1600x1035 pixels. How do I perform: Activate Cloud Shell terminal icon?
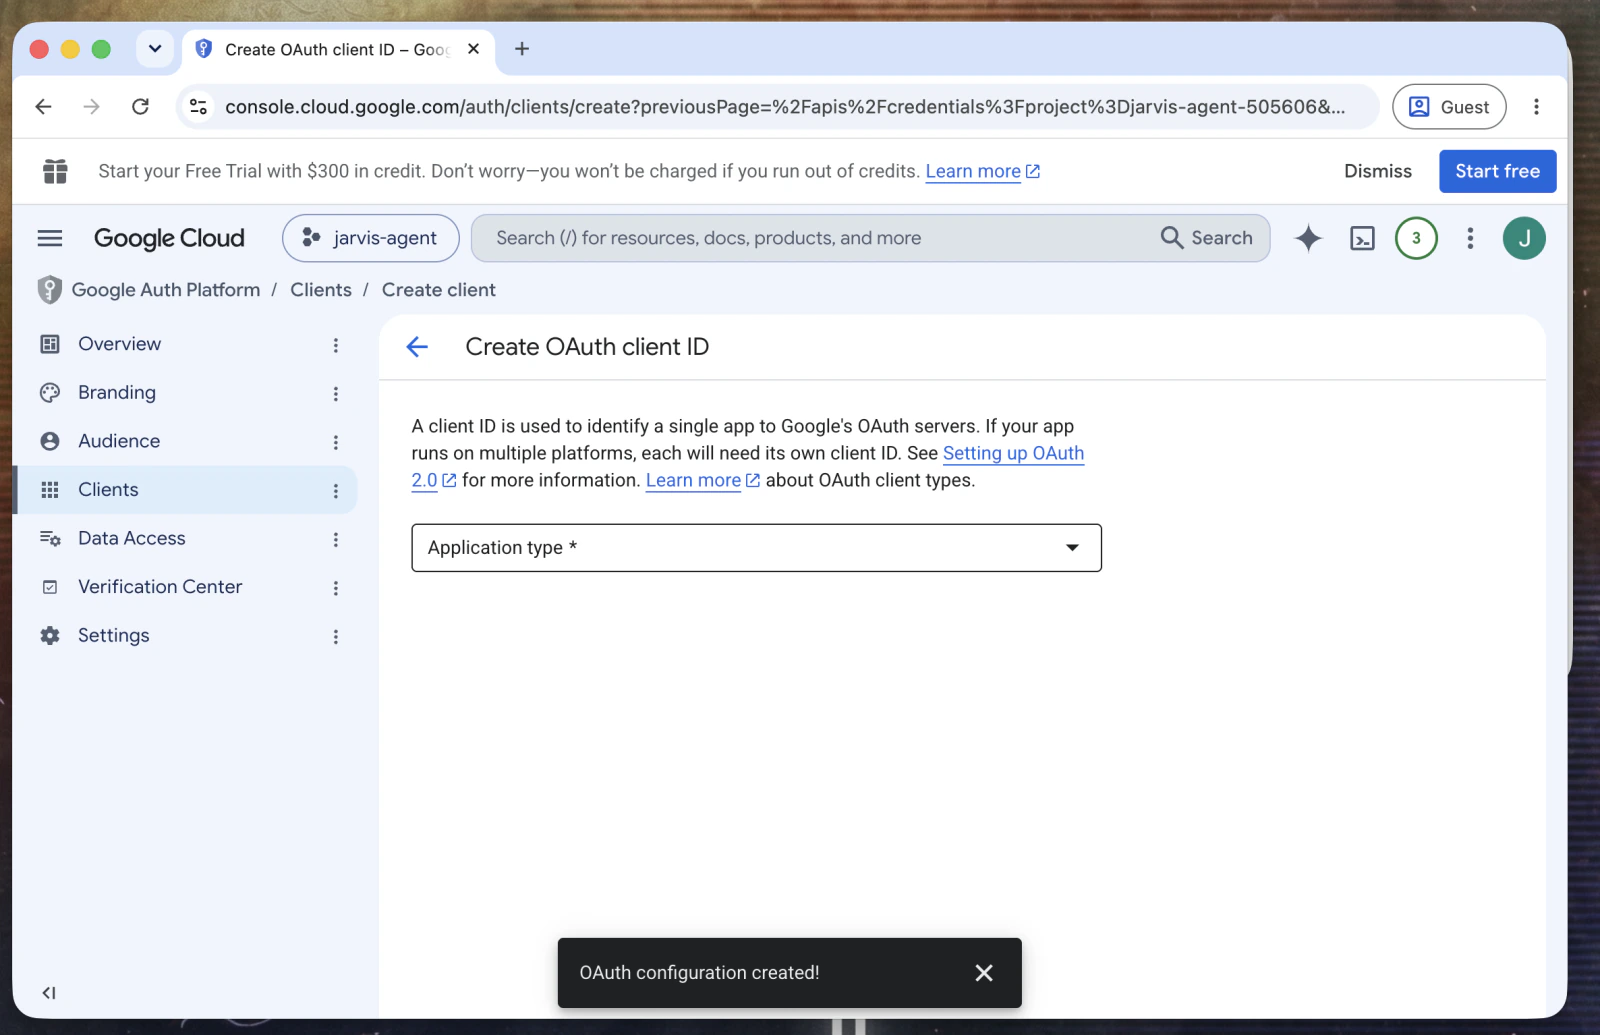1362,238
